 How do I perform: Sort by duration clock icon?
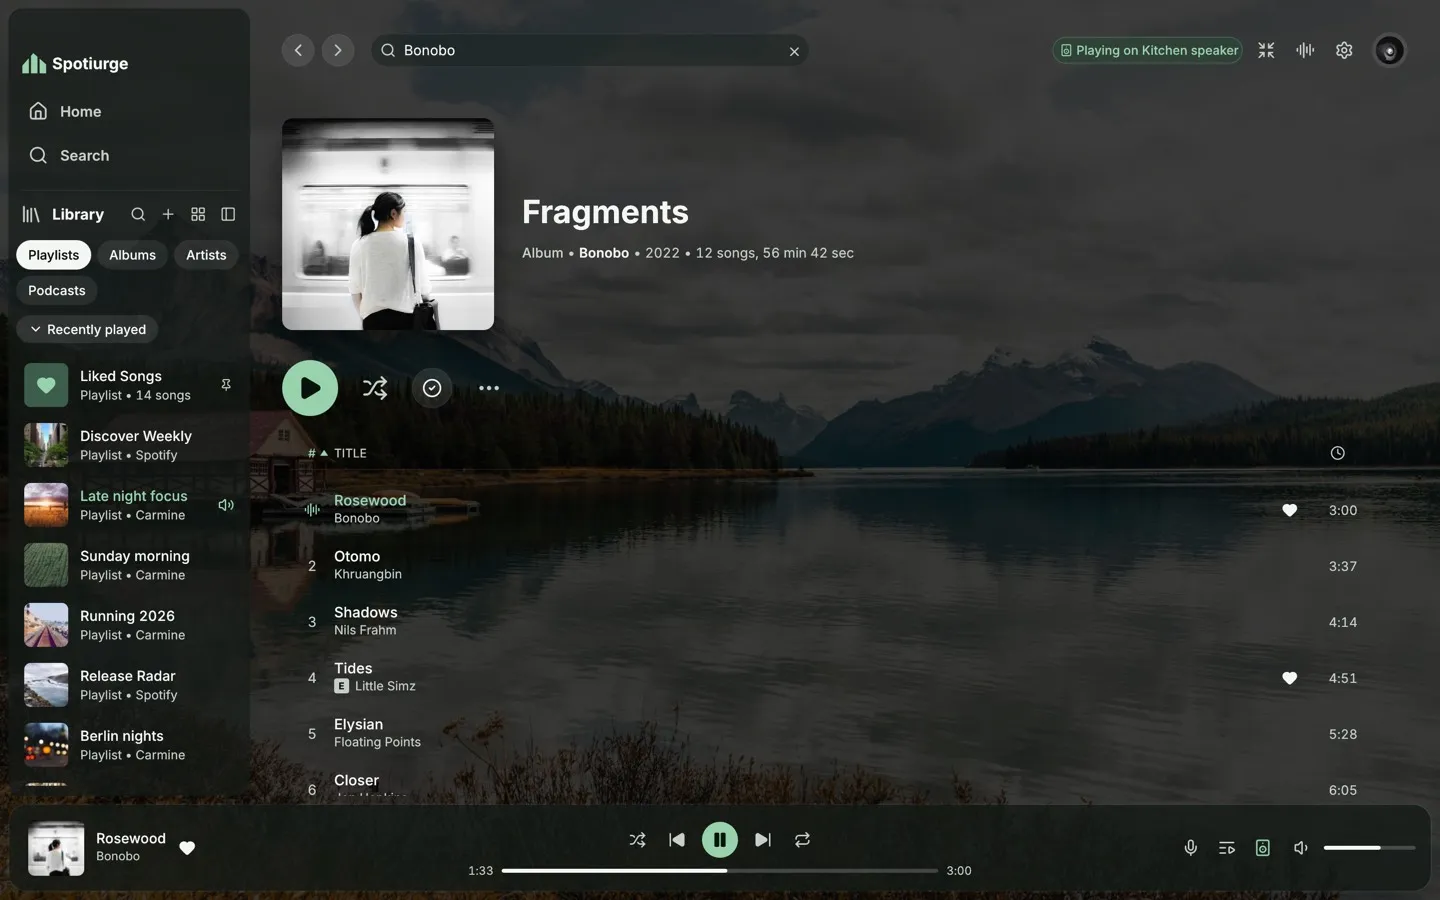pos(1338,453)
